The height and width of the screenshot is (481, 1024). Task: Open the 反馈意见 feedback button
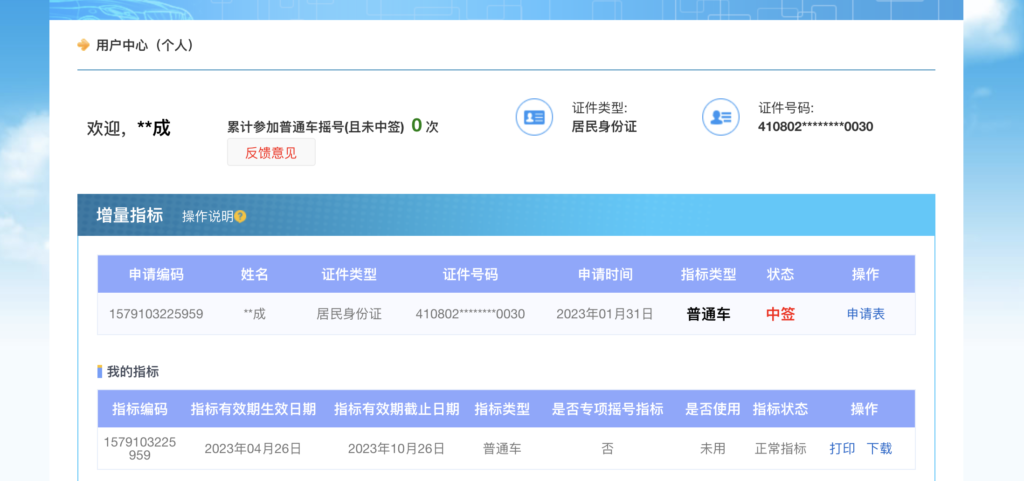click(x=271, y=153)
